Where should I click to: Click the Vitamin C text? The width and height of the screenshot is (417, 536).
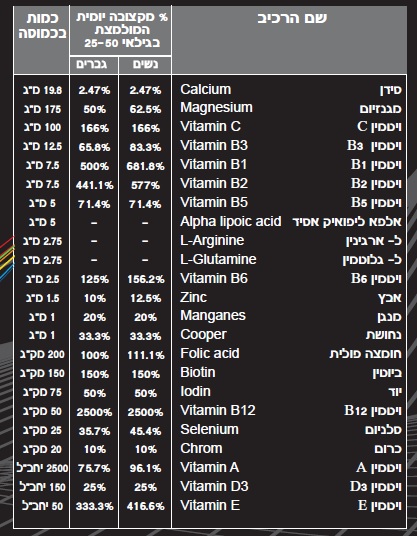210,127
